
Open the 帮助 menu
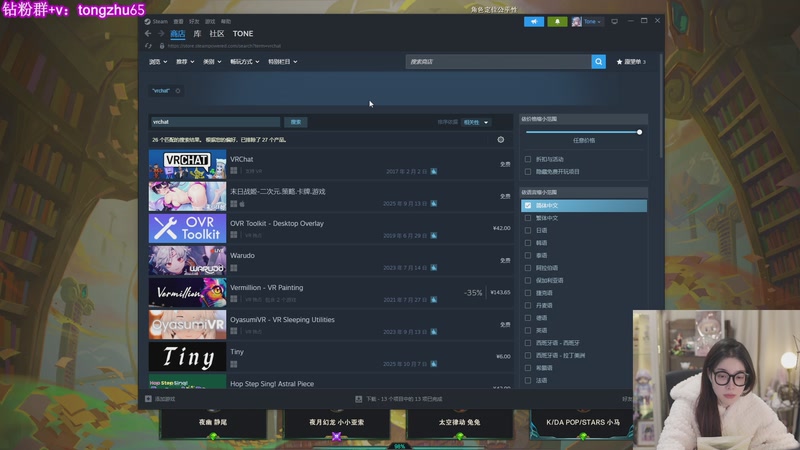(x=226, y=21)
